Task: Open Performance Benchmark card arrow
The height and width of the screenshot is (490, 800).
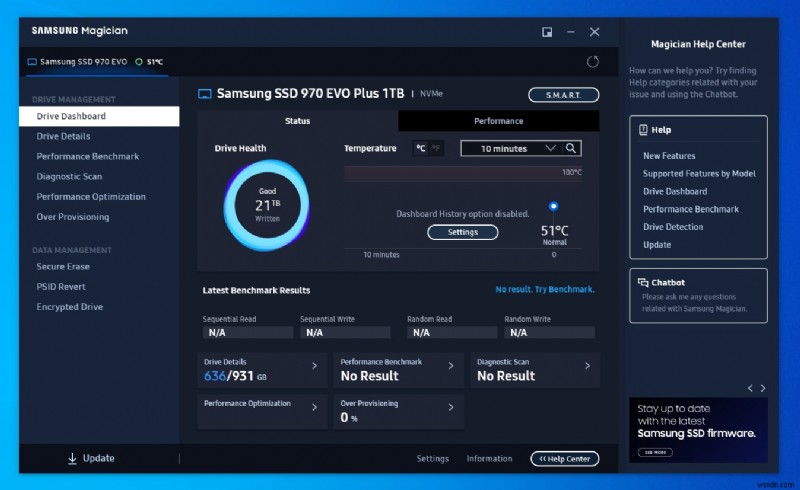Action: [451, 365]
